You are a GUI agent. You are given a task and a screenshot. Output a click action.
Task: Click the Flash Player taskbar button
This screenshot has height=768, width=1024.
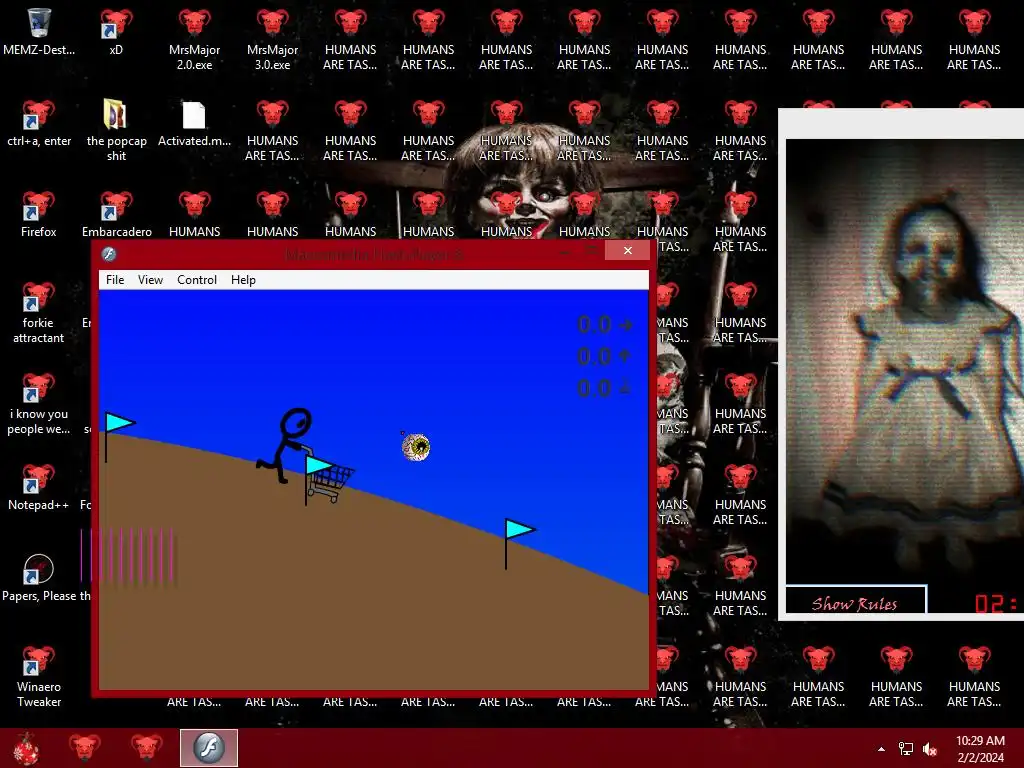click(x=209, y=748)
